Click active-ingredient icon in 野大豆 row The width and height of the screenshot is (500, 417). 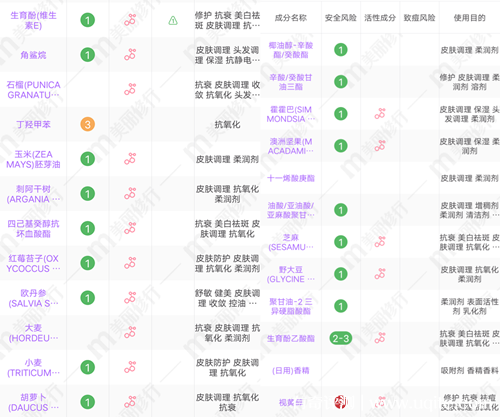tap(380, 274)
